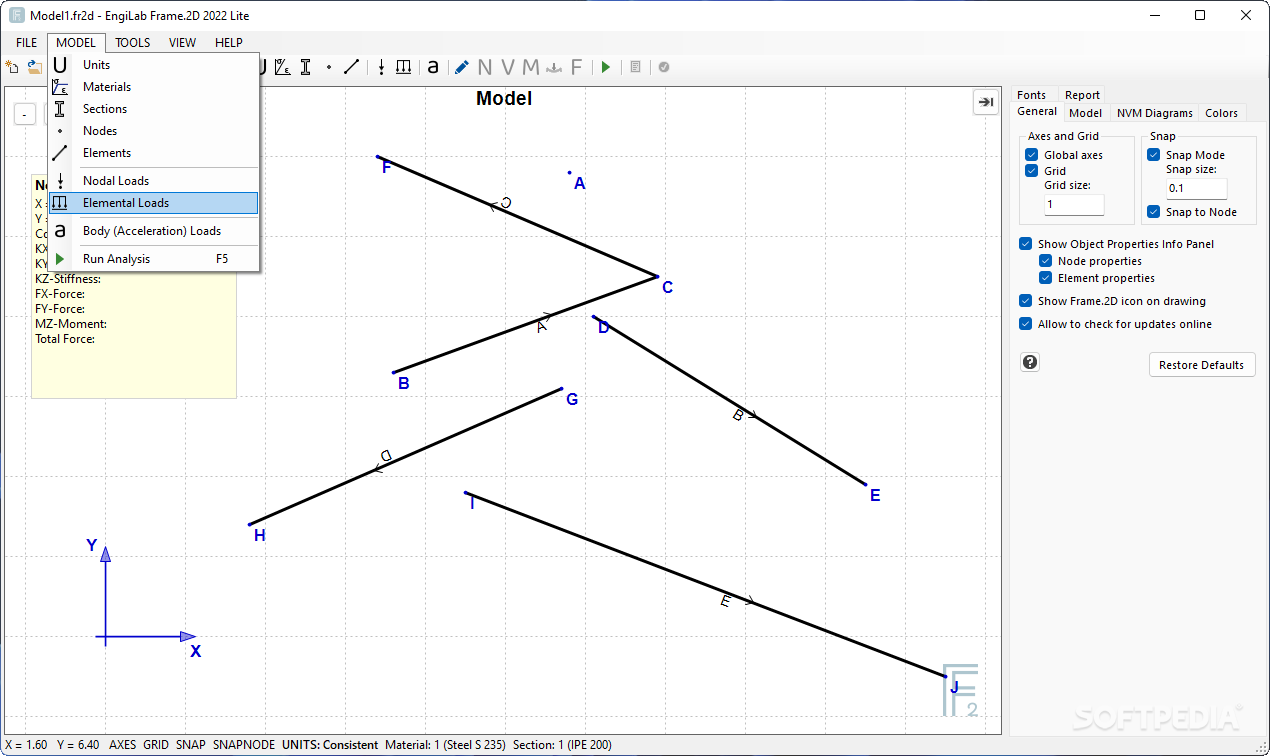The height and width of the screenshot is (756, 1270).
Task: Click the blue pencil Model view icon
Action: click(461, 67)
